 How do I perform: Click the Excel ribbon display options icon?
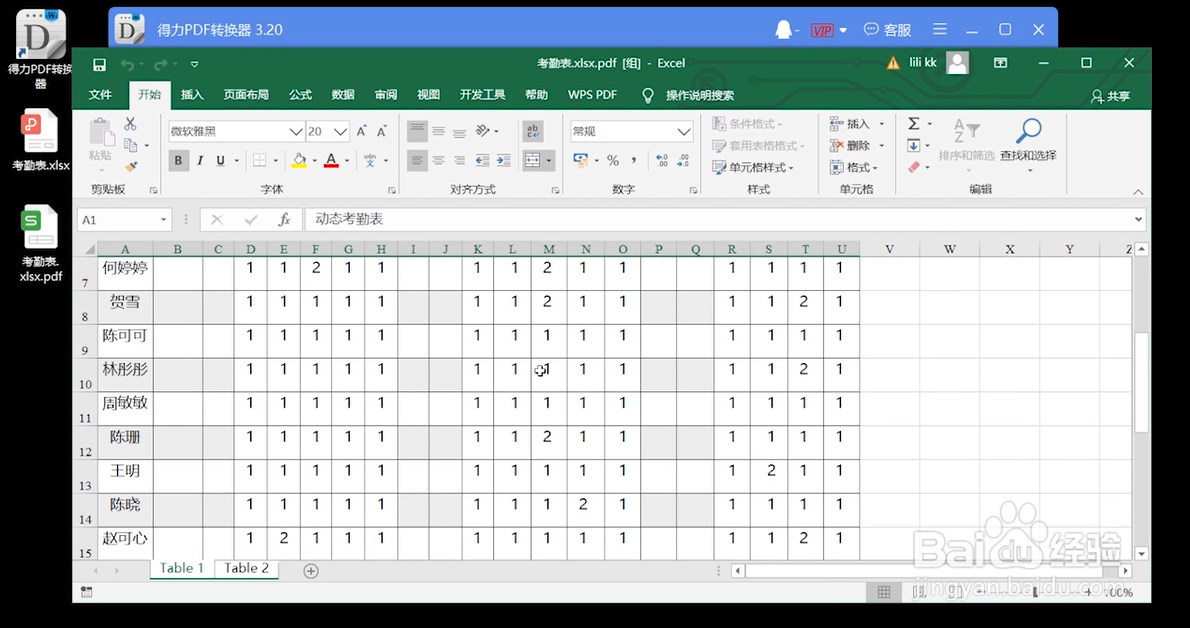click(x=1000, y=63)
